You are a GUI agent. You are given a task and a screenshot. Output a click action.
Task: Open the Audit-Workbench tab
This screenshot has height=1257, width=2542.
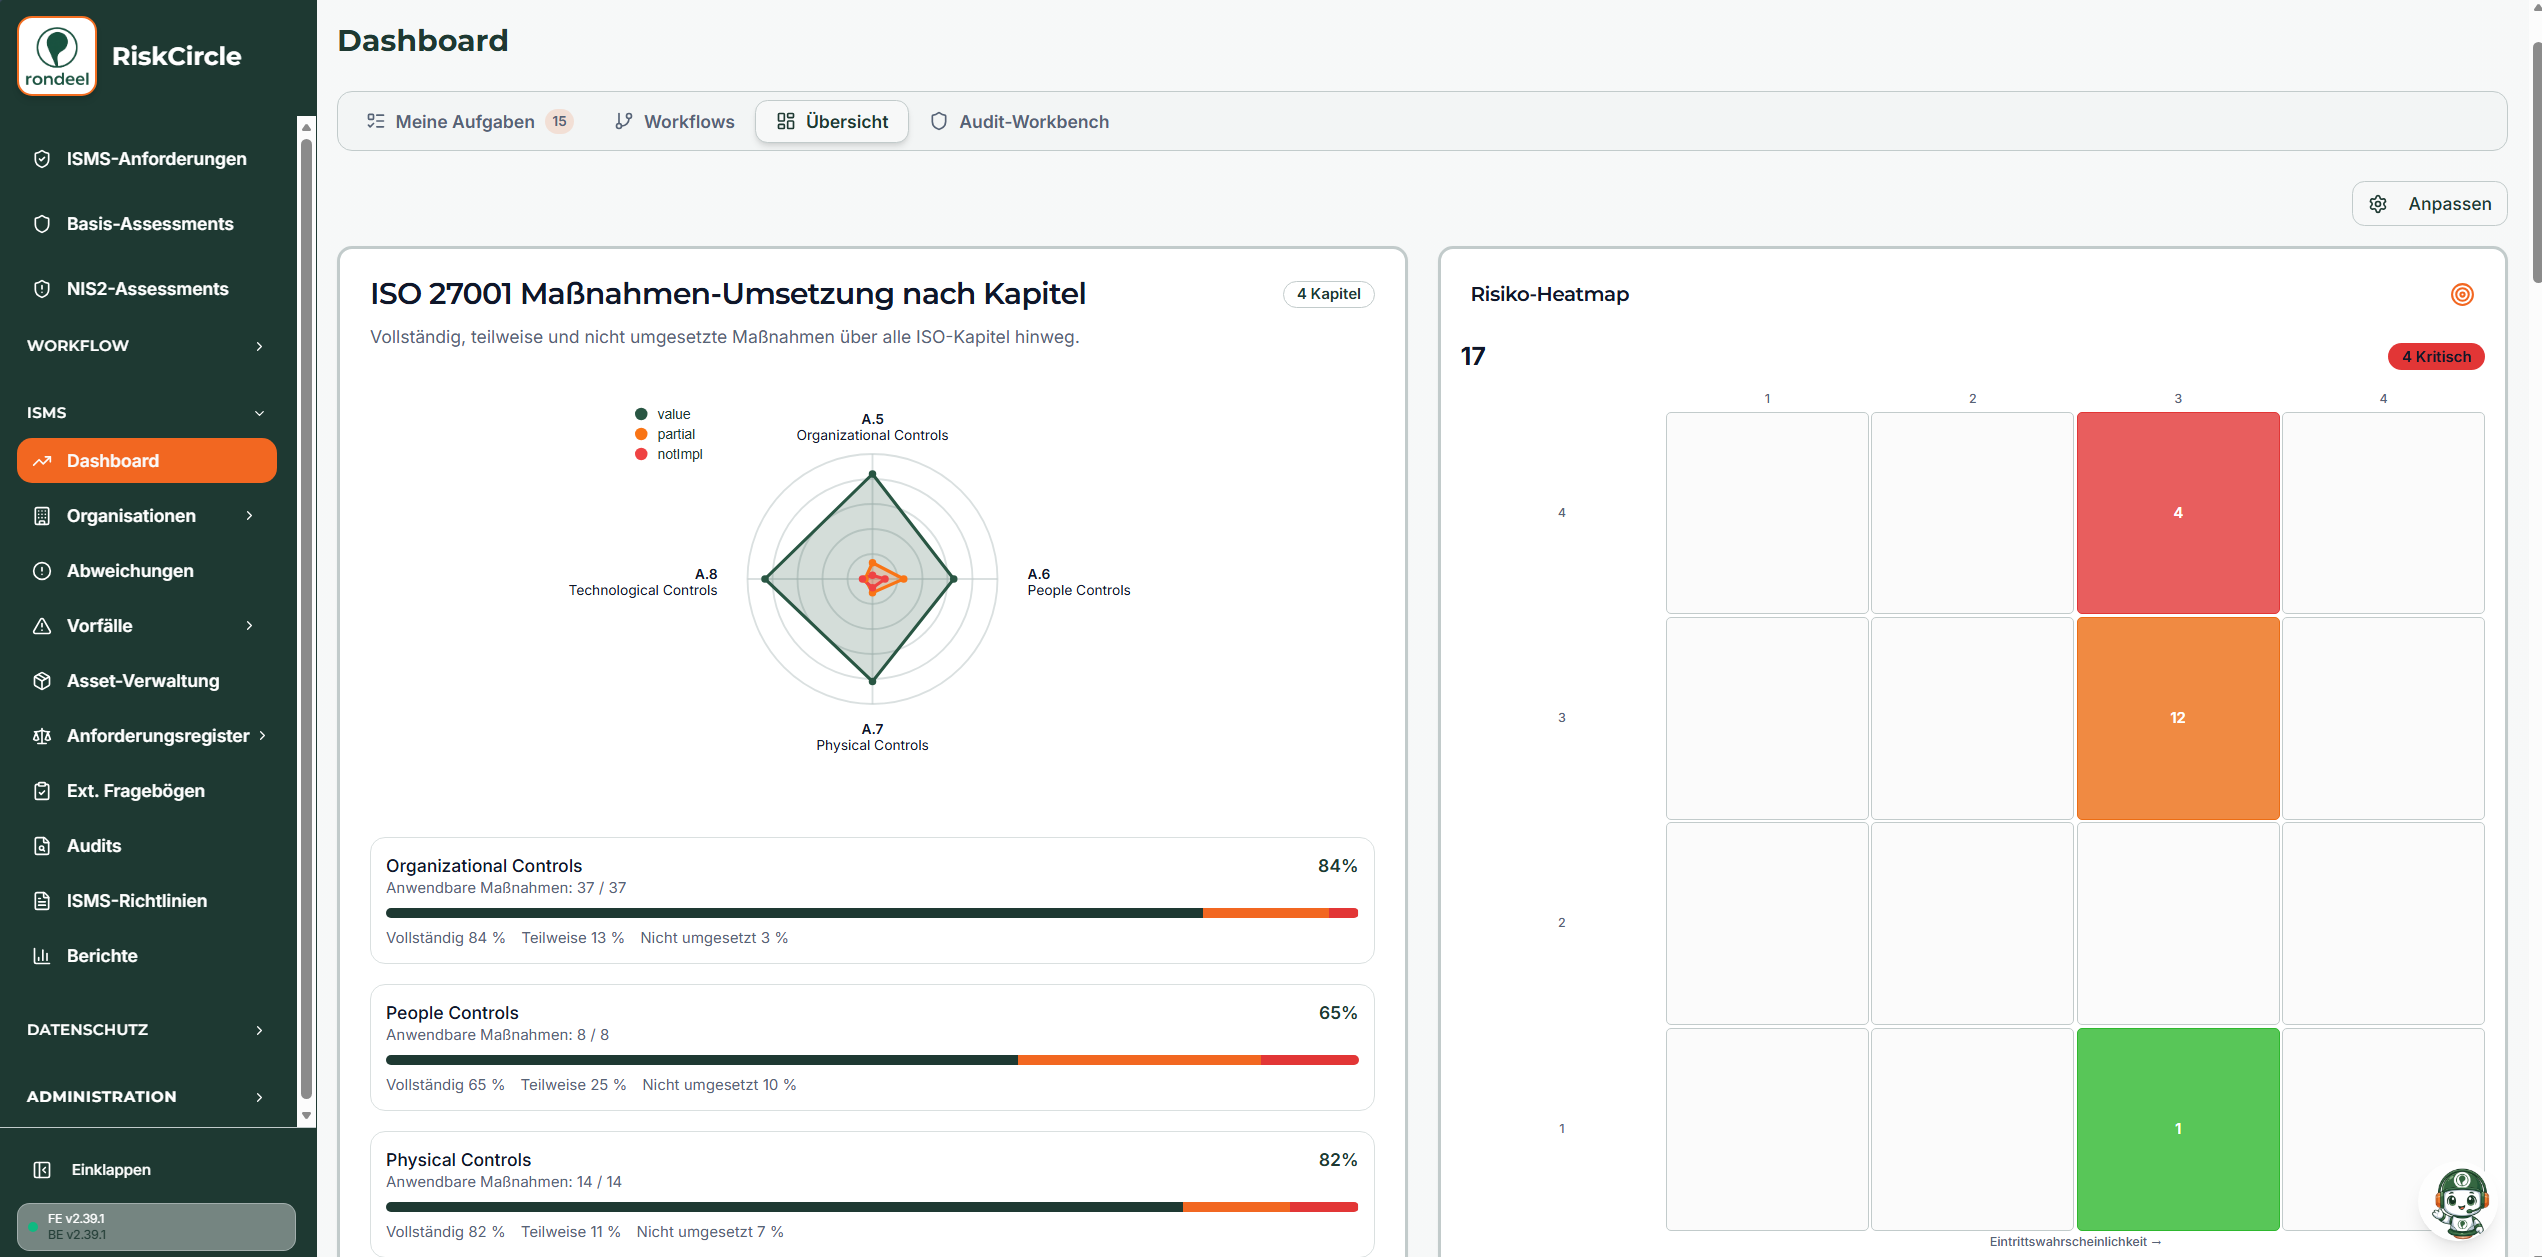(1019, 121)
